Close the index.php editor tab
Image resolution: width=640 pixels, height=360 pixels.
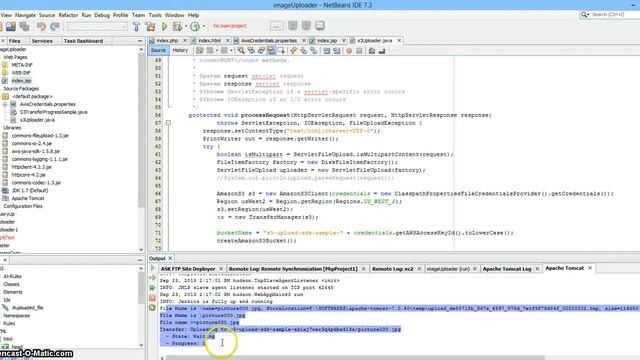184,41
